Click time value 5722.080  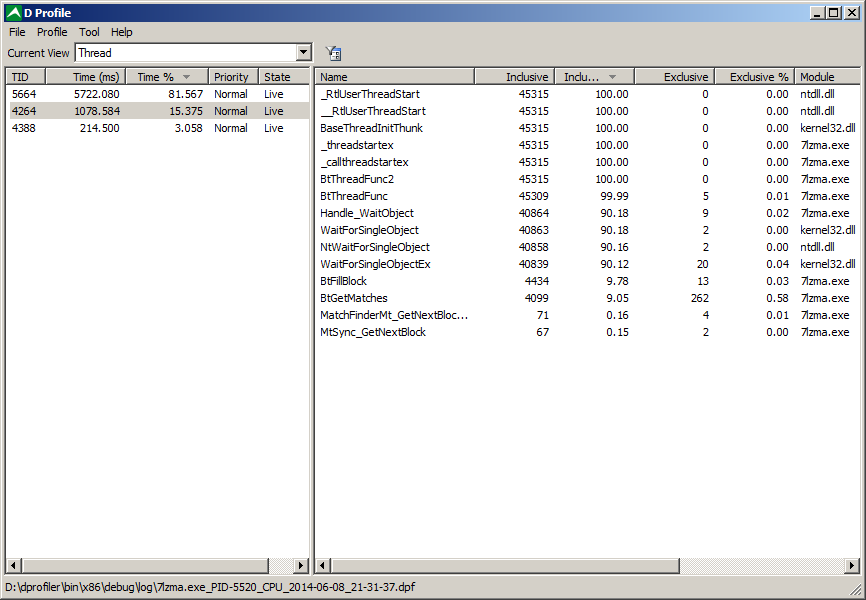tap(97, 94)
